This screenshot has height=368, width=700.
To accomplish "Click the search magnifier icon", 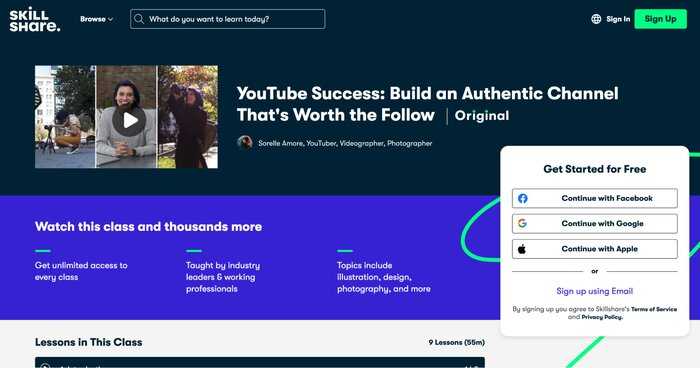I will (x=139, y=19).
